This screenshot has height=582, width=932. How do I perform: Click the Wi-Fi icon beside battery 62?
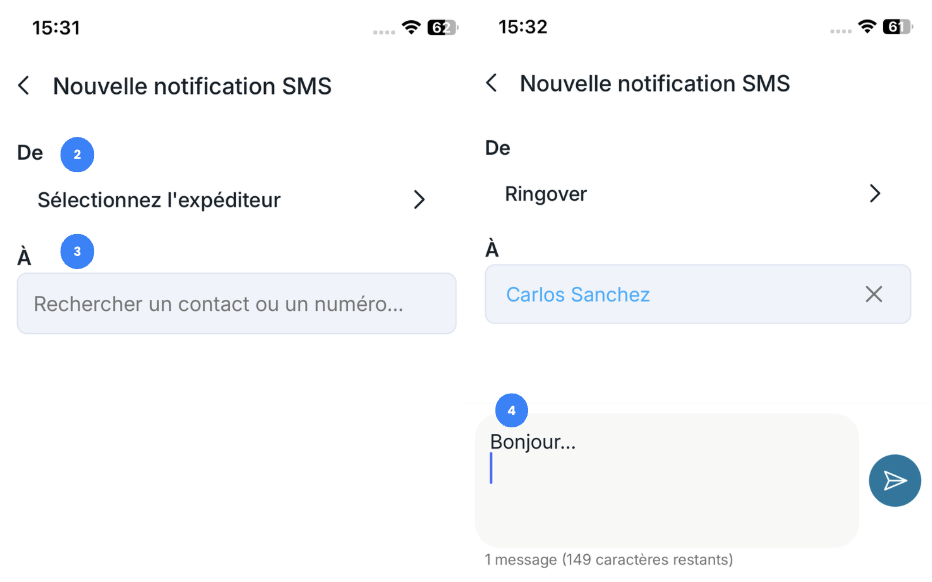(411, 28)
